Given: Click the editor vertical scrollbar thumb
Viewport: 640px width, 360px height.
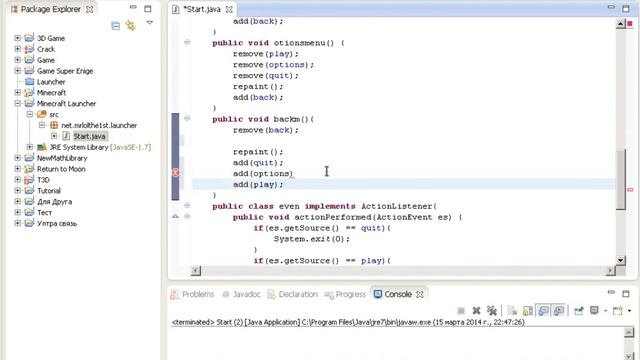Looking at the screenshot, I should click(x=620, y=180).
